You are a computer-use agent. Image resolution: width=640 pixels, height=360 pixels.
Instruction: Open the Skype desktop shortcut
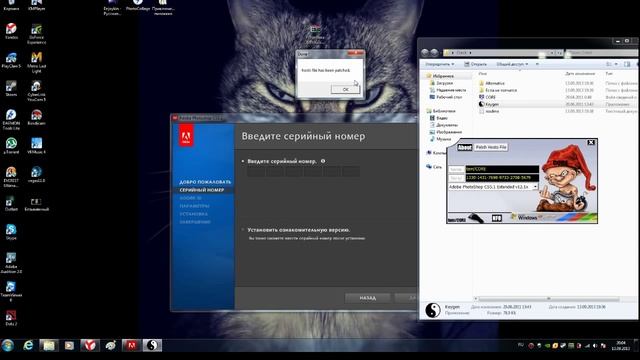coord(11,232)
